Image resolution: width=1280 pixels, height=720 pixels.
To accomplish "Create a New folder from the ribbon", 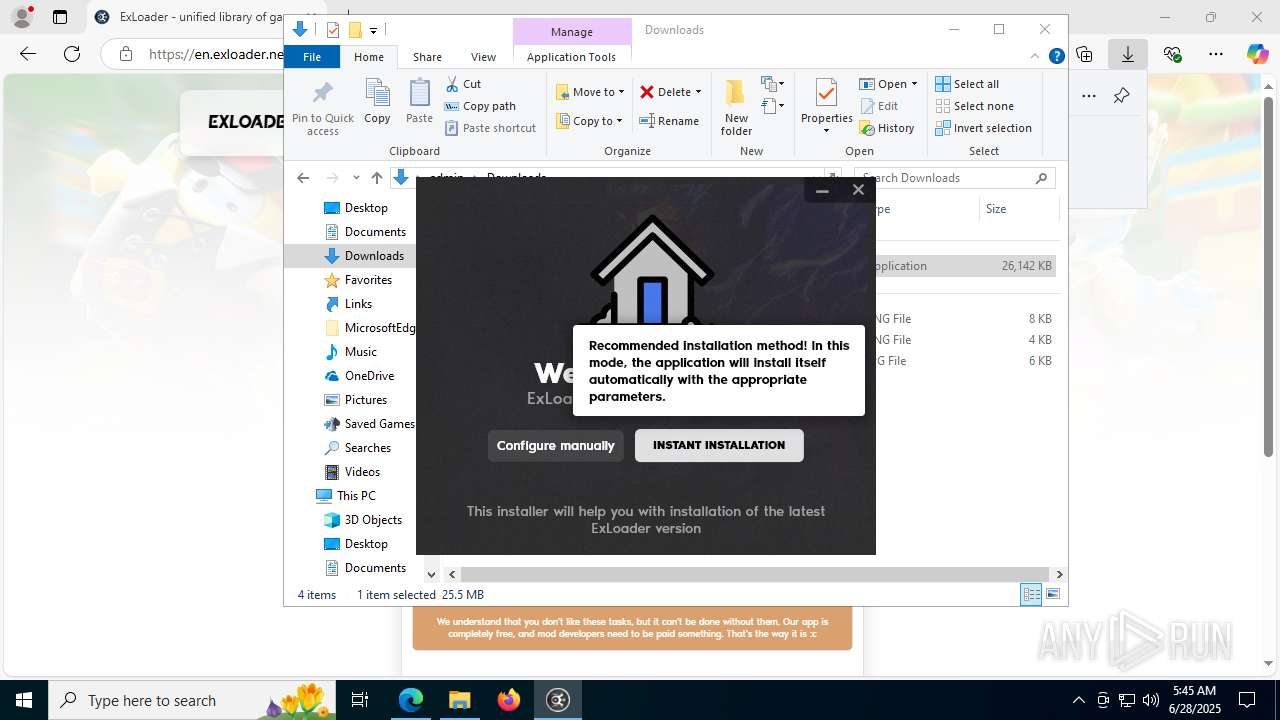I will click(736, 108).
